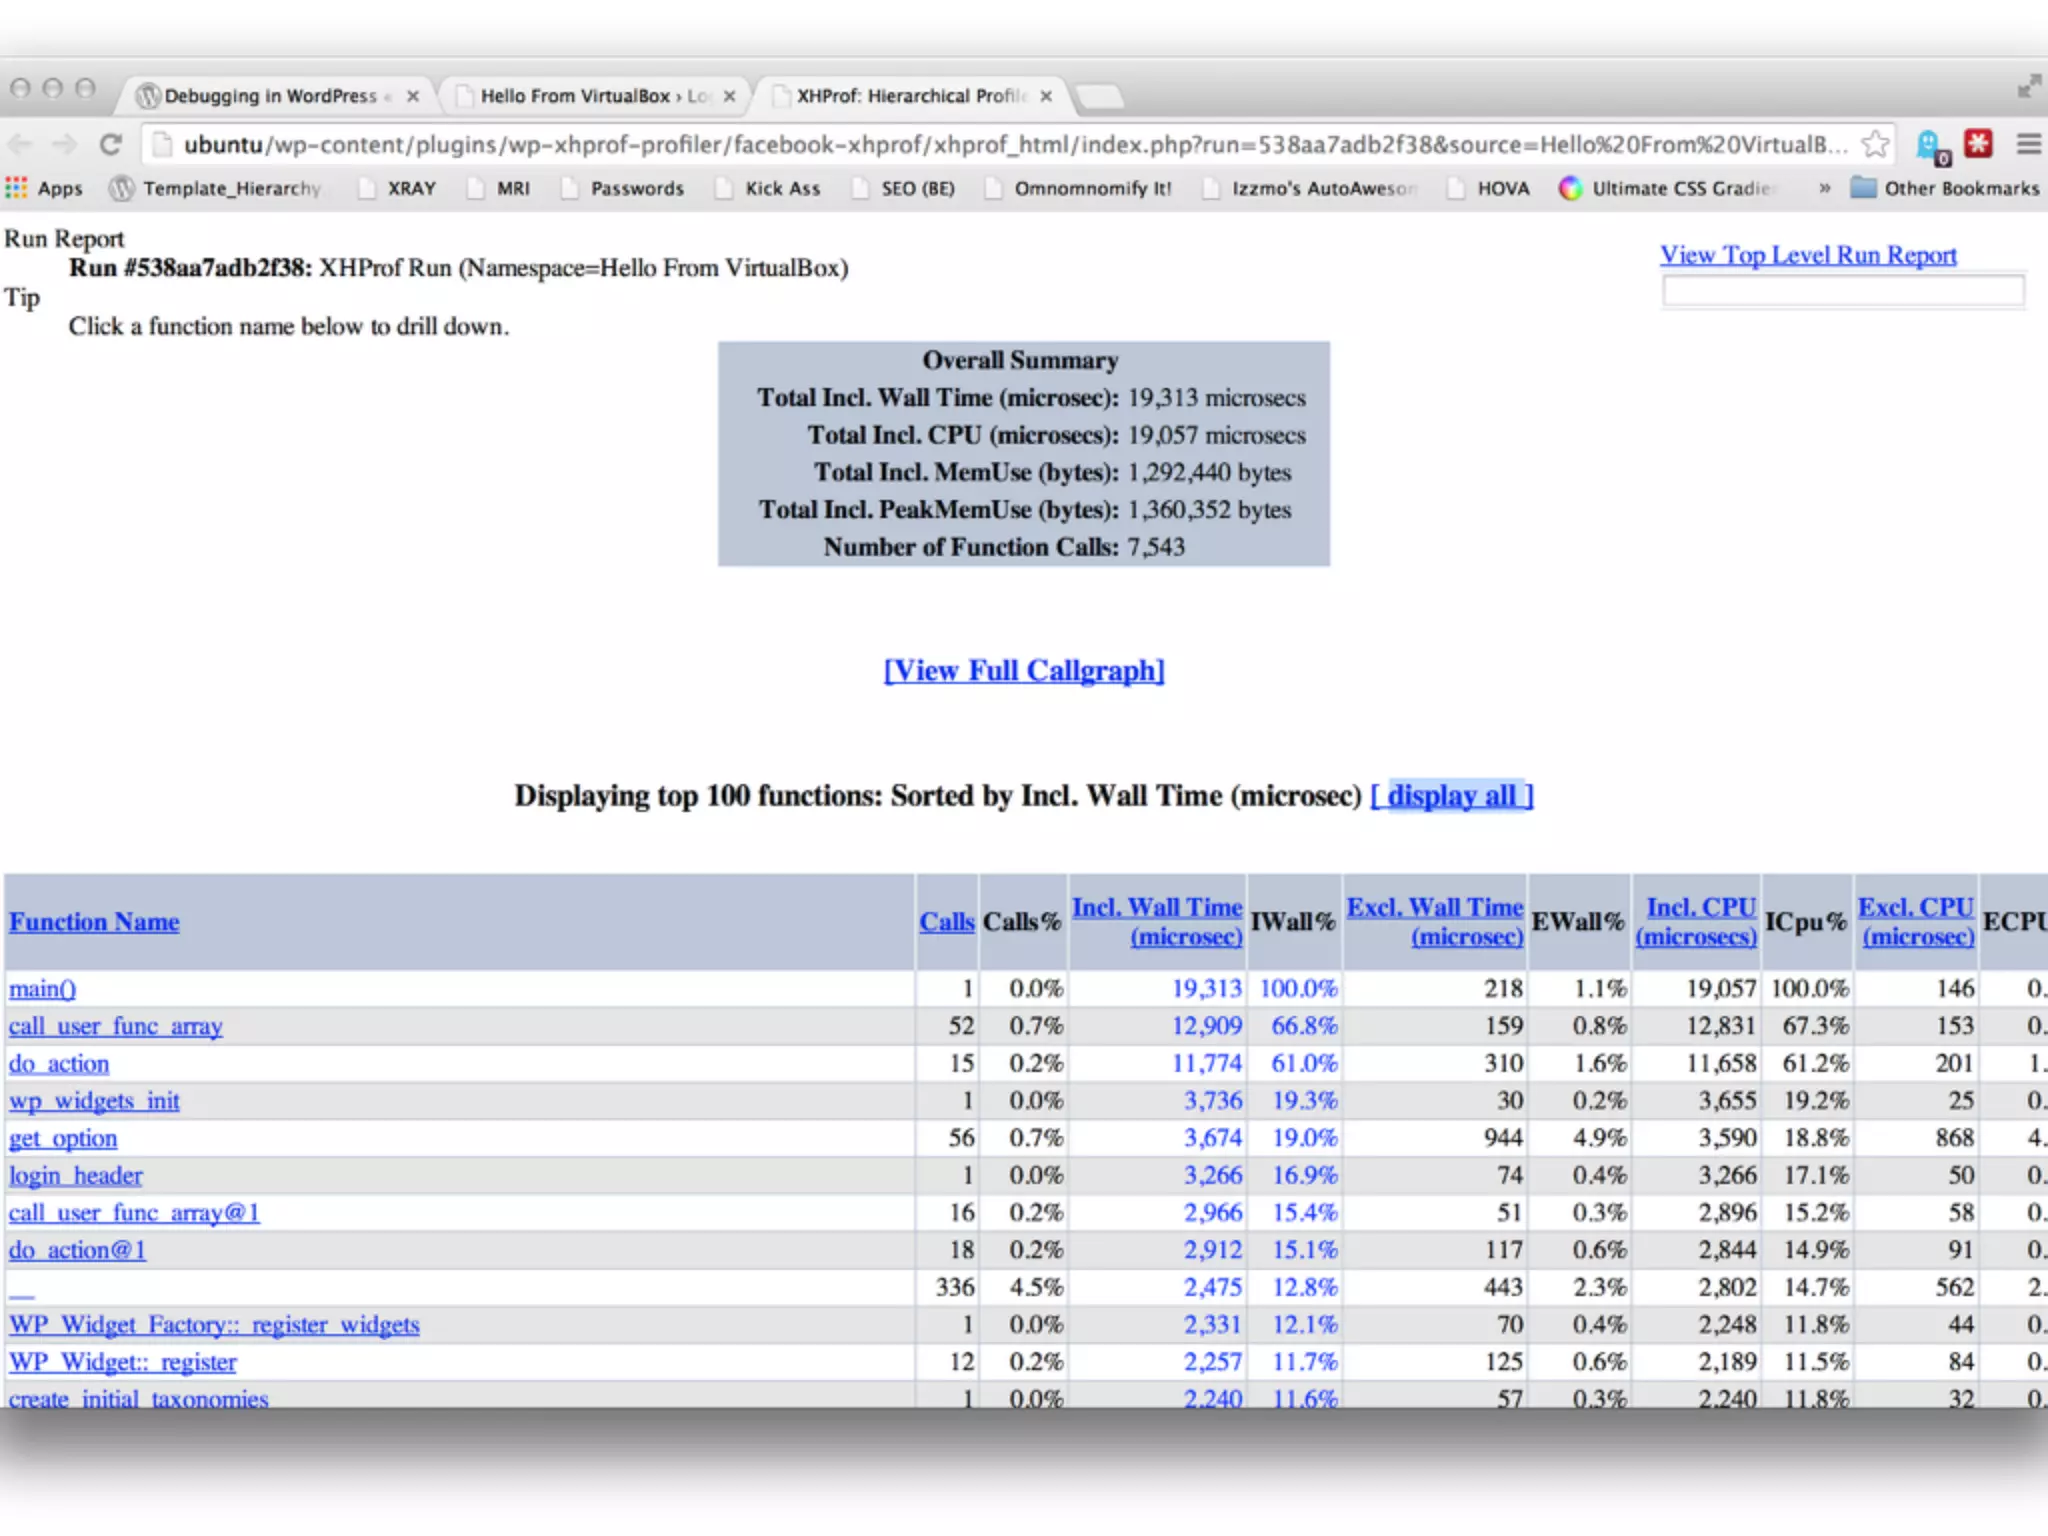This screenshot has width=2048, height=1536.
Task: Sort by Incl. CPU column header
Action: tap(1697, 922)
